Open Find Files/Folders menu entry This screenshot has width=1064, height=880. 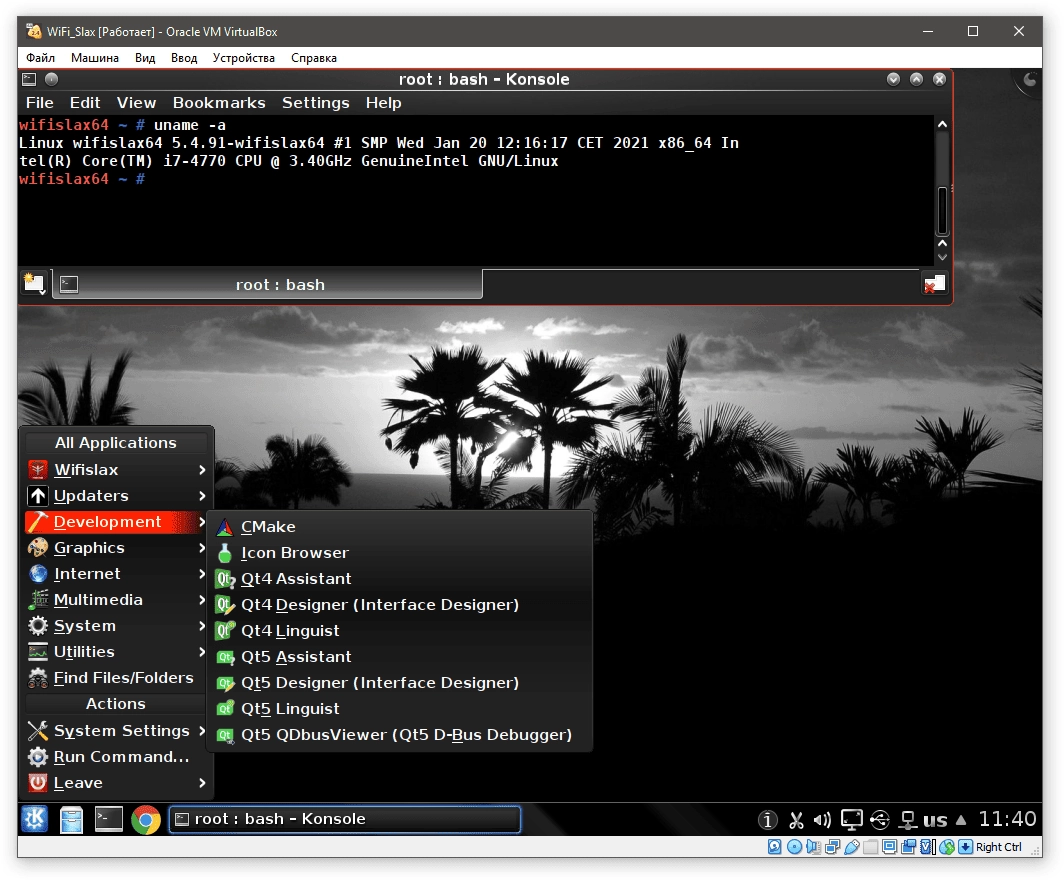coord(116,678)
